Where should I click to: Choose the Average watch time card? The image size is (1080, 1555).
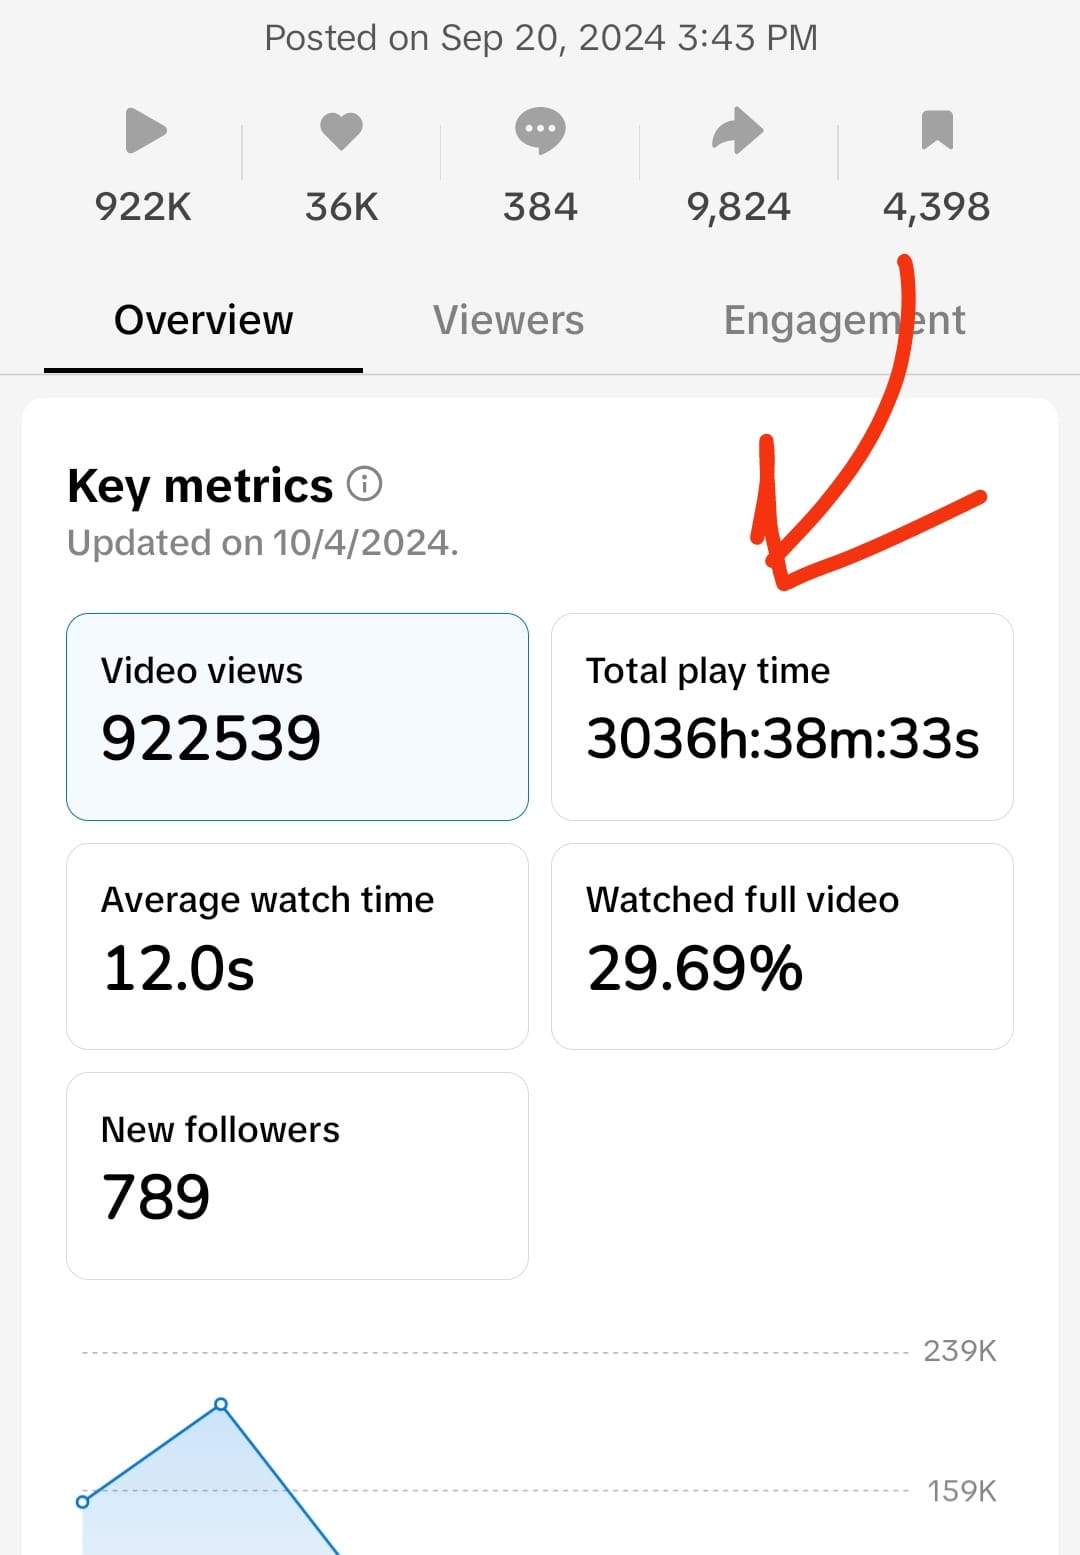297,946
